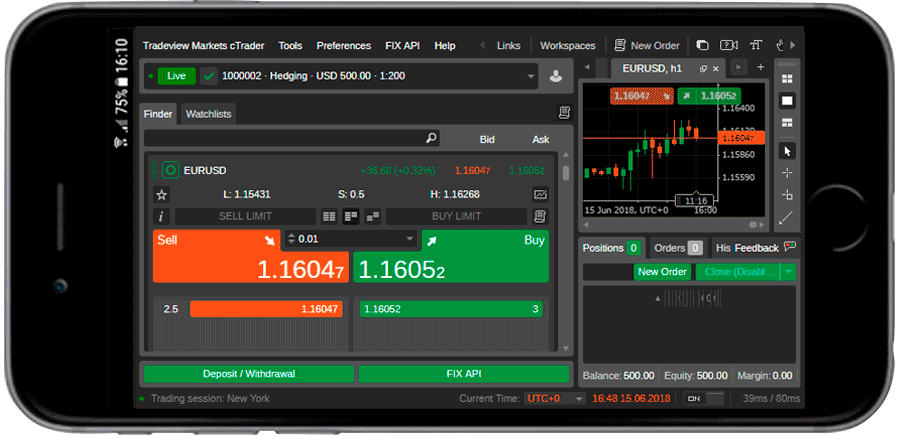
Task: Click the new order scroll icon above Bid/Ask
Action: coord(565,113)
